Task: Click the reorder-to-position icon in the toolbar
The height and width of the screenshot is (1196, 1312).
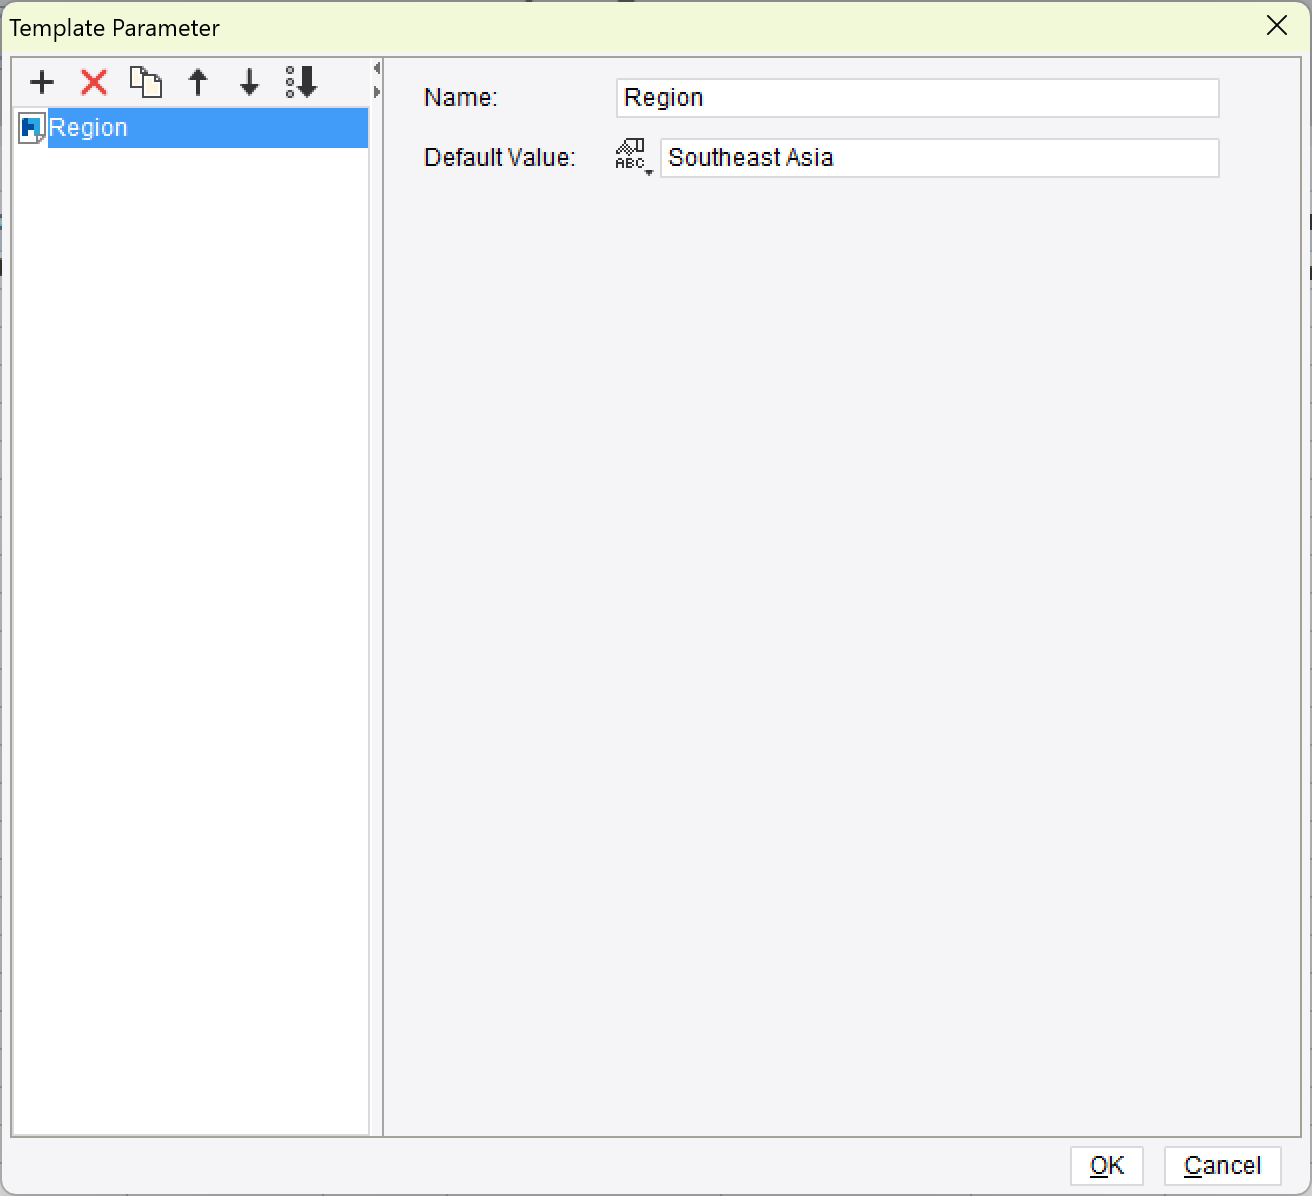Action: coord(300,83)
